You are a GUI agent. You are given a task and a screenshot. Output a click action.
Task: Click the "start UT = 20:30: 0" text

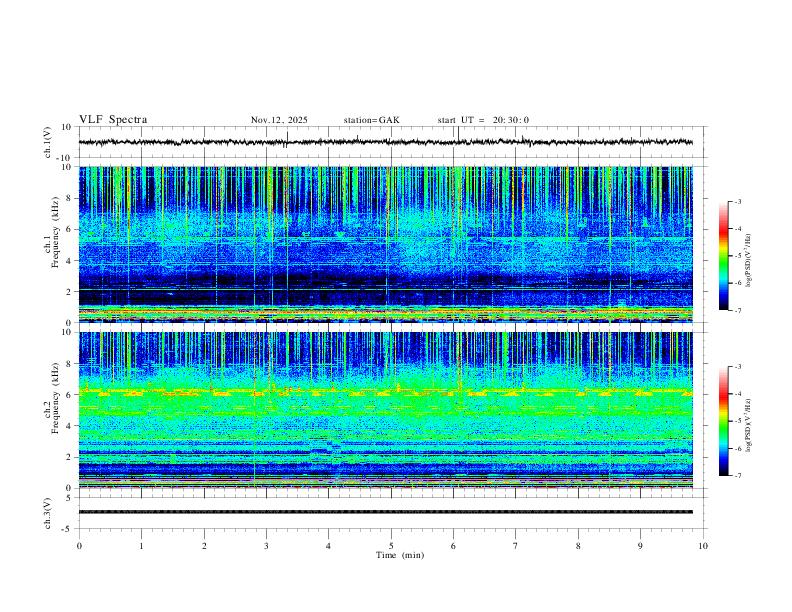[483, 120]
